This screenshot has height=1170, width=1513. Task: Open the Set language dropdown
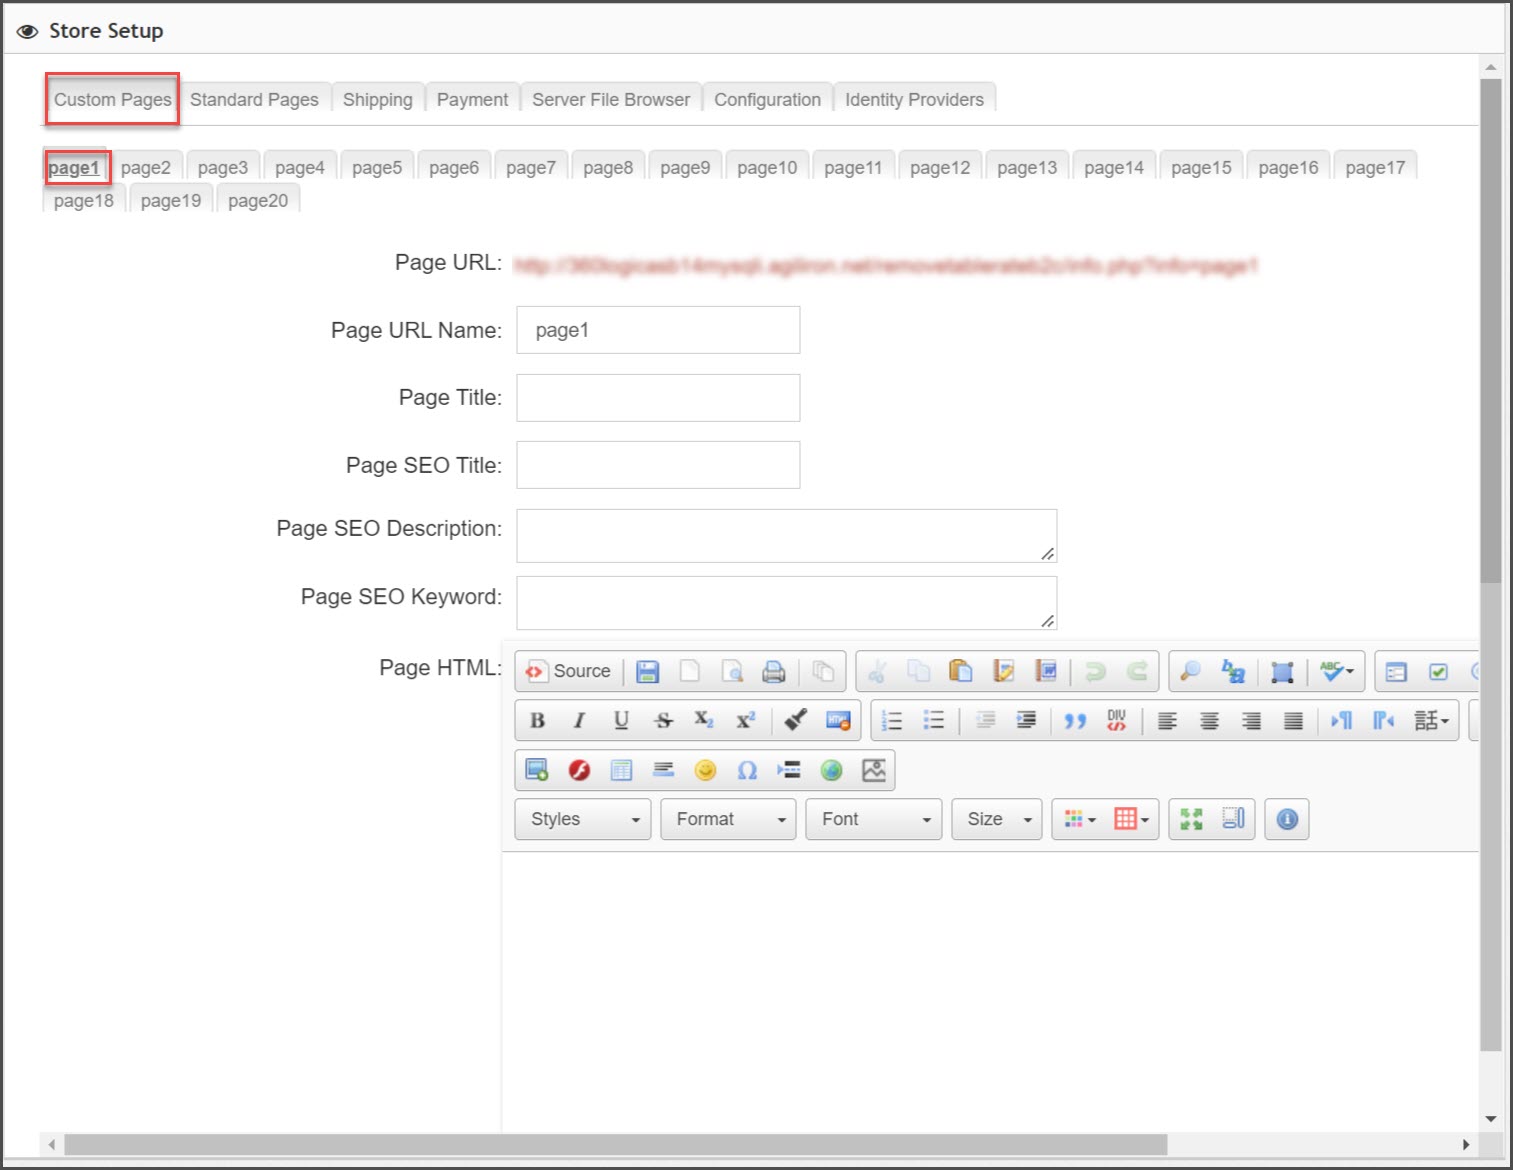coord(1432,720)
